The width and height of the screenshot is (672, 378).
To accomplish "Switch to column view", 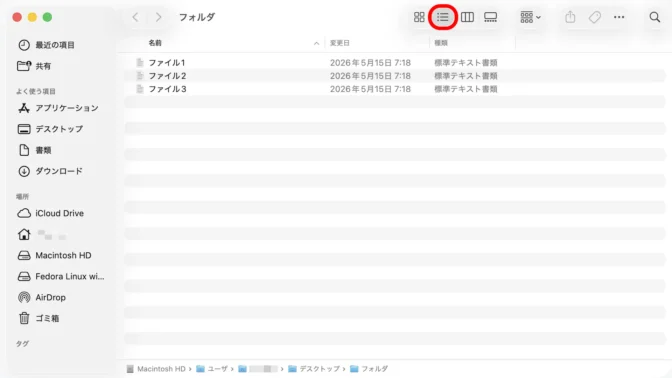I will 467,17.
